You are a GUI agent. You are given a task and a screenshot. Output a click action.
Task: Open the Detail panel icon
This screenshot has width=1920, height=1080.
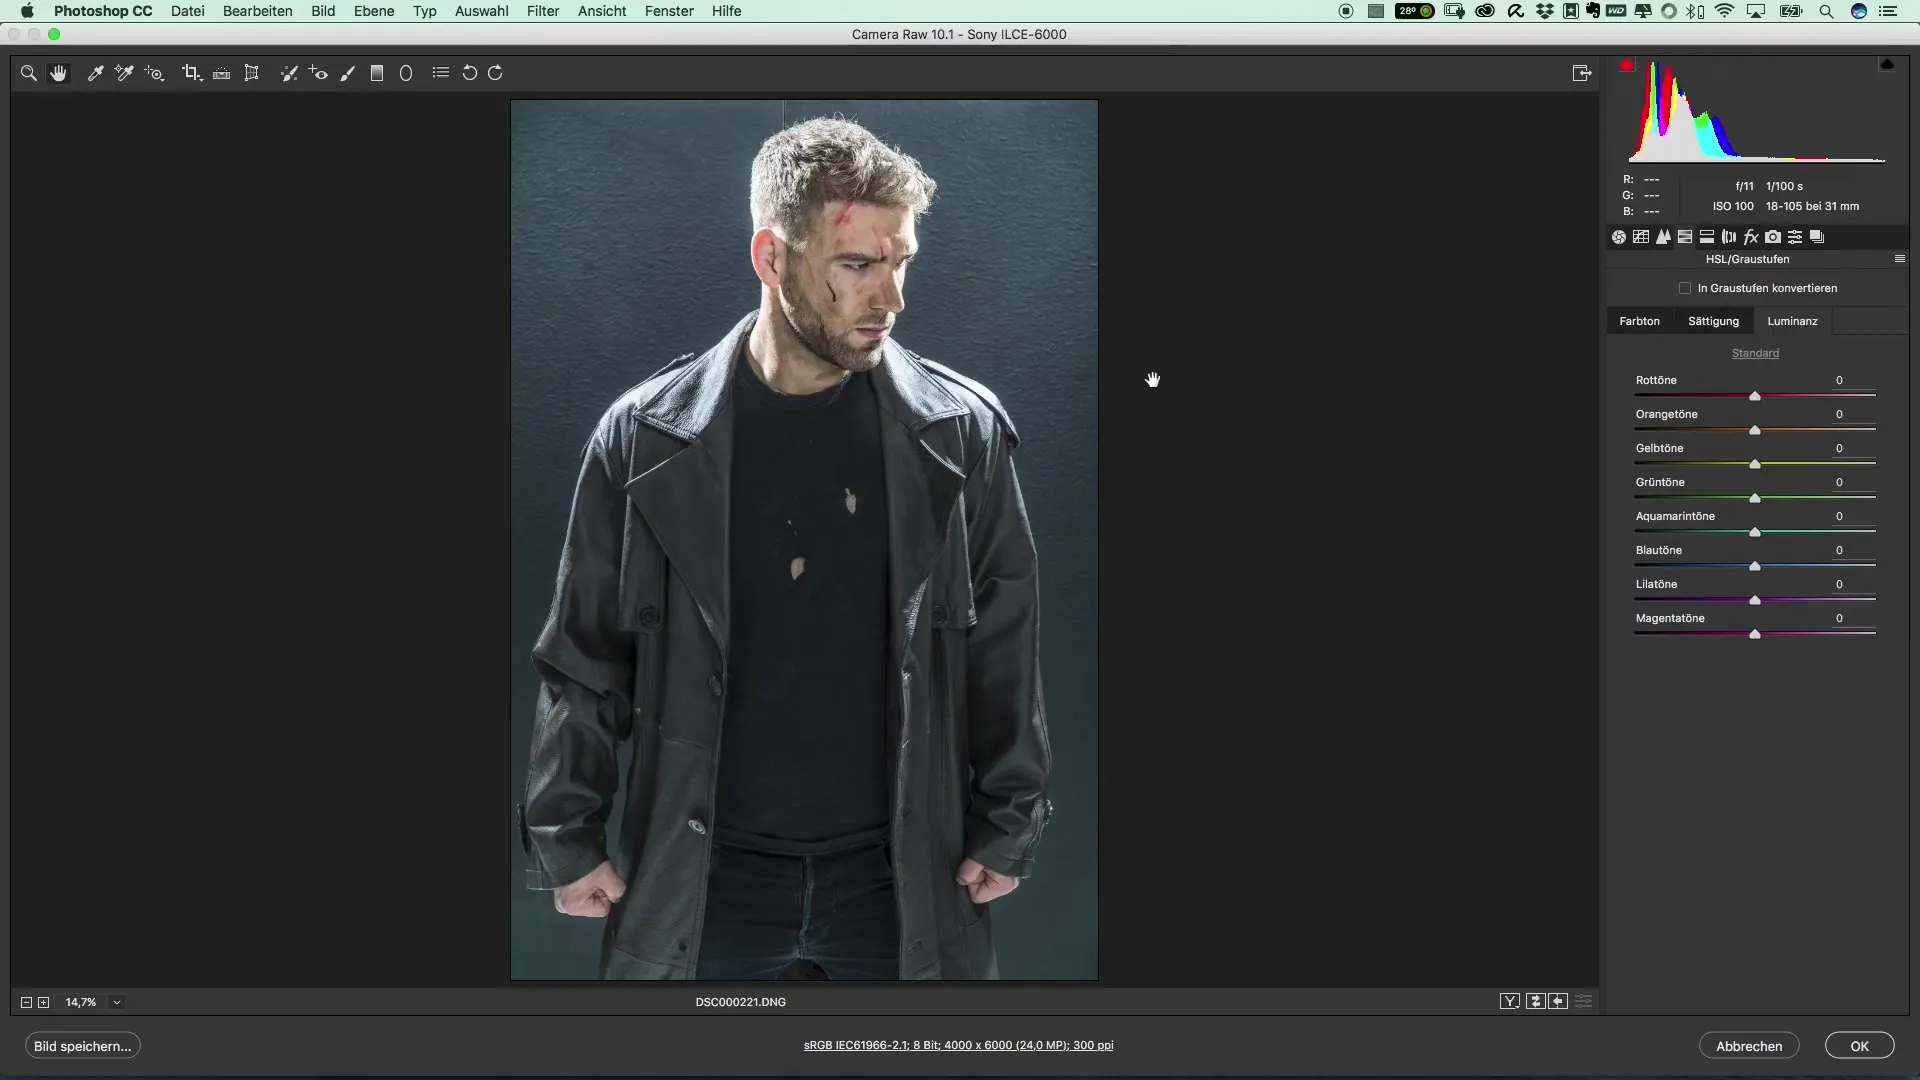point(1663,237)
